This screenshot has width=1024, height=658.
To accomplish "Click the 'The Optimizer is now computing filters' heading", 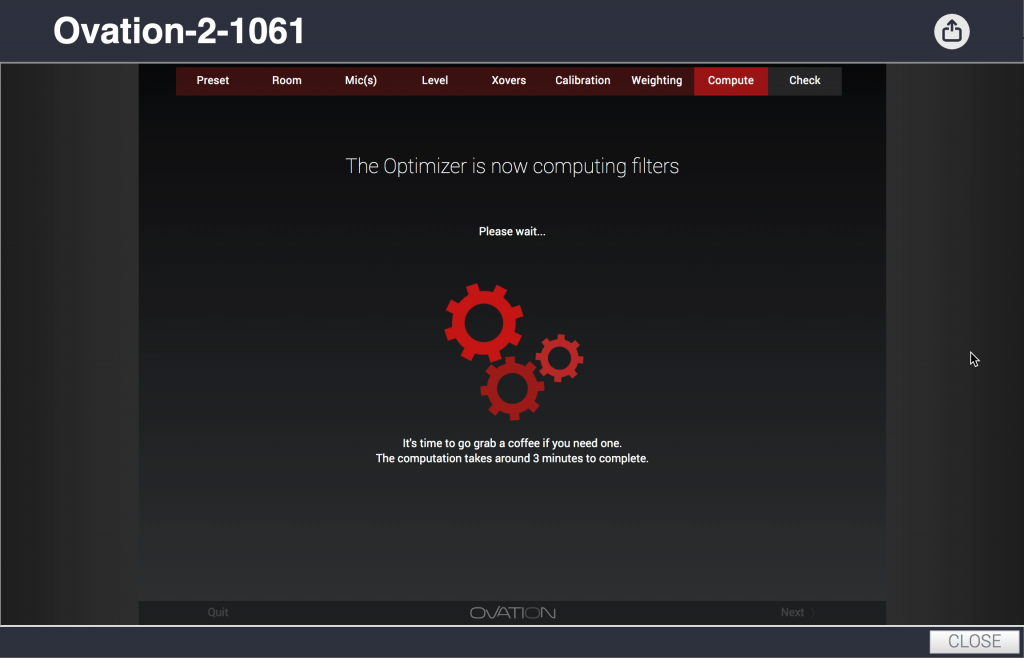I will 512,166.
